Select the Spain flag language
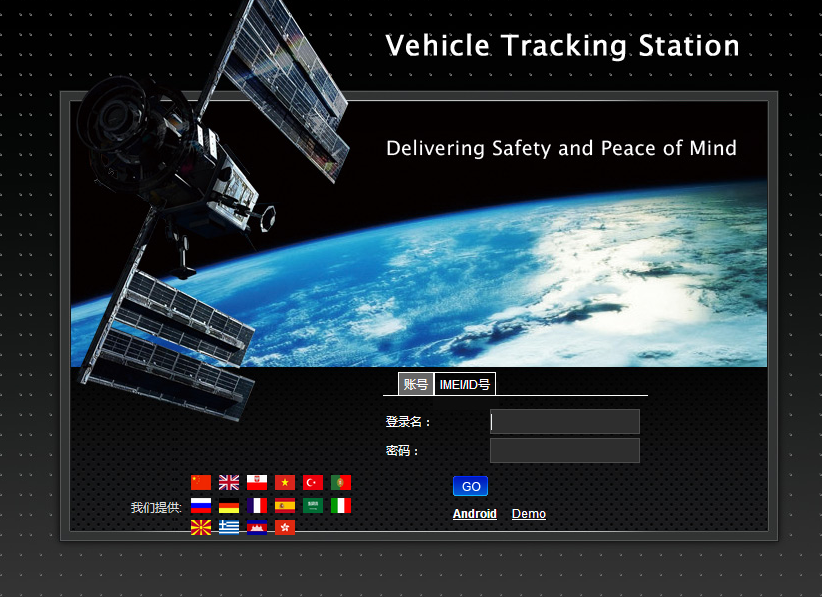This screenshot has width=822, height=597. pos(285,505)
